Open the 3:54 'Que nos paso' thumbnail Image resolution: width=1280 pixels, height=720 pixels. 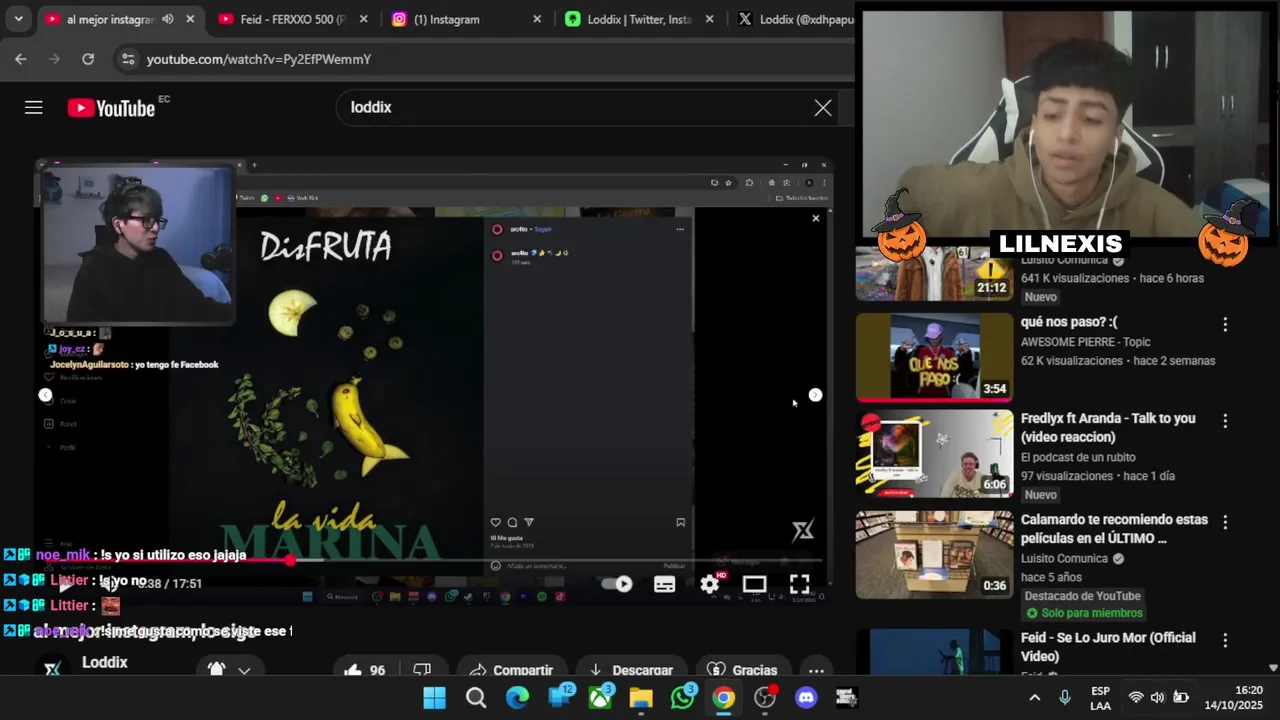pyautogui.click(x=934, y=357)
